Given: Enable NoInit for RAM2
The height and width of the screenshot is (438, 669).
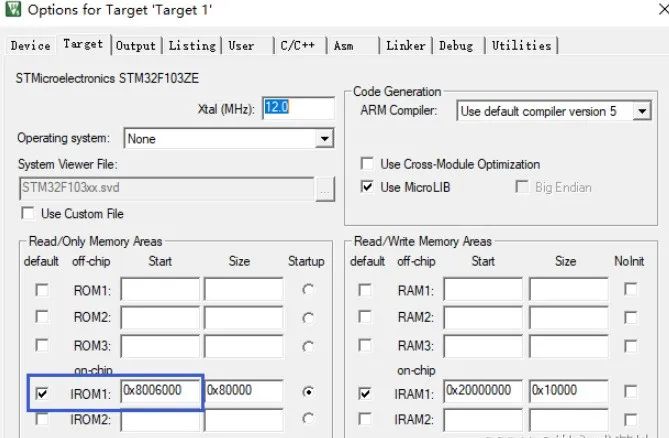Looking at the screenshot, I should (x=631, y=317).
